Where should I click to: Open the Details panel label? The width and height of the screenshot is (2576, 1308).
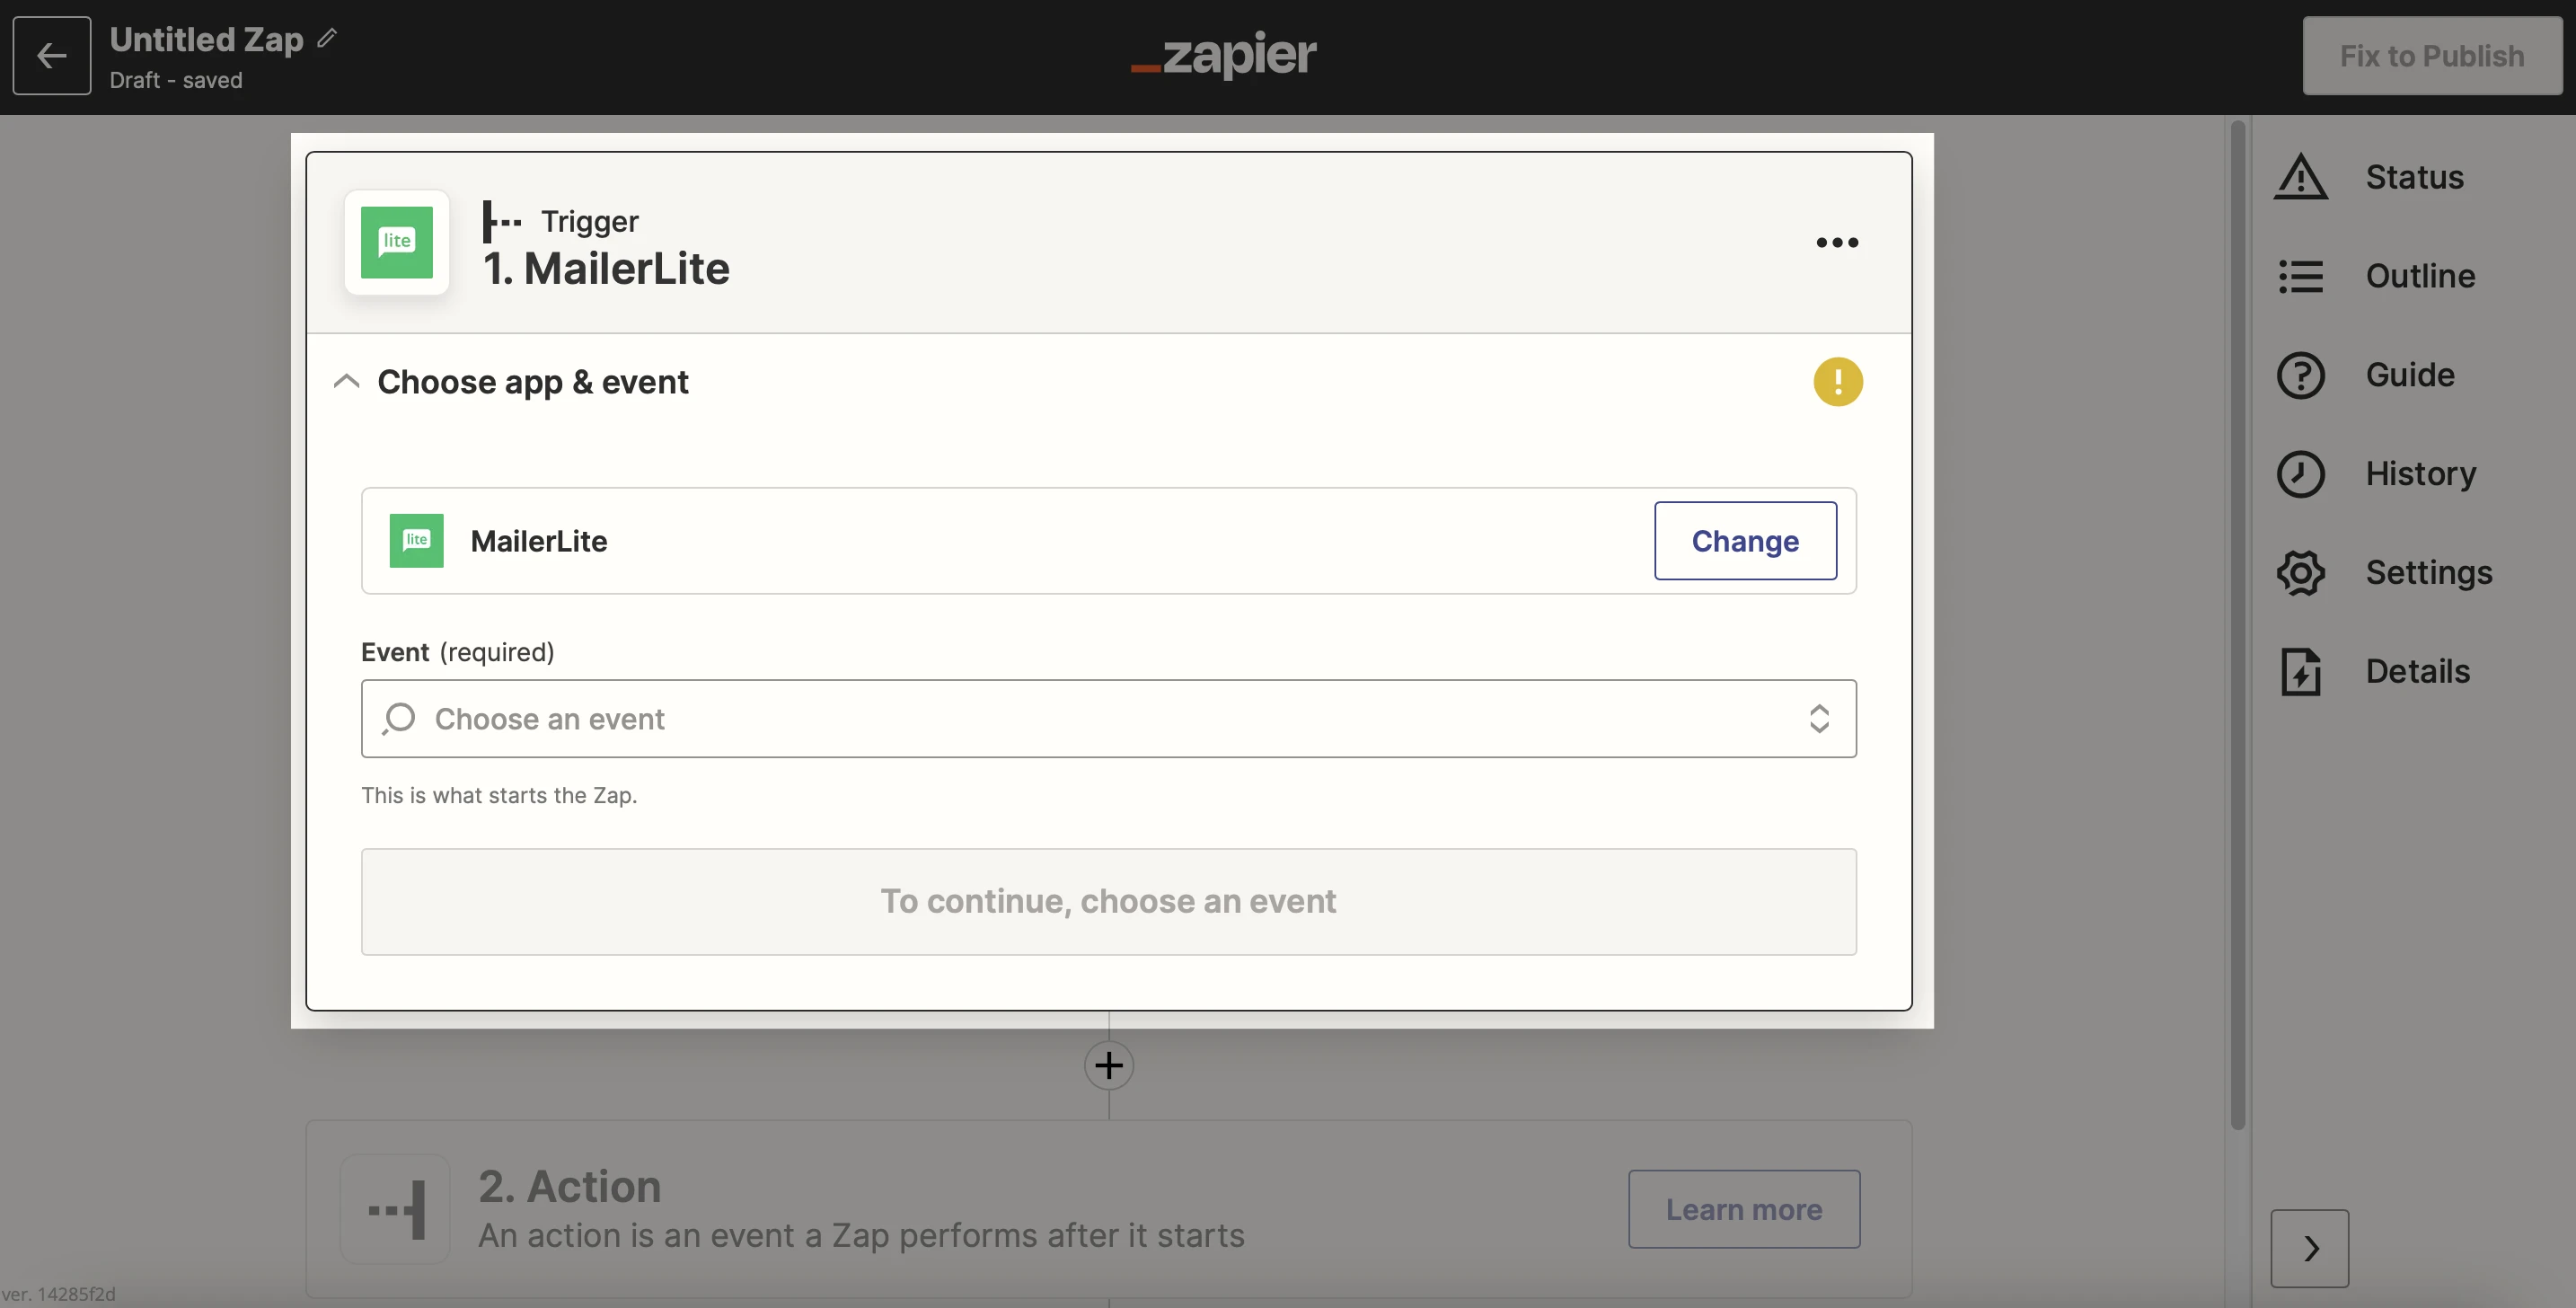[x=2417, y=672]
